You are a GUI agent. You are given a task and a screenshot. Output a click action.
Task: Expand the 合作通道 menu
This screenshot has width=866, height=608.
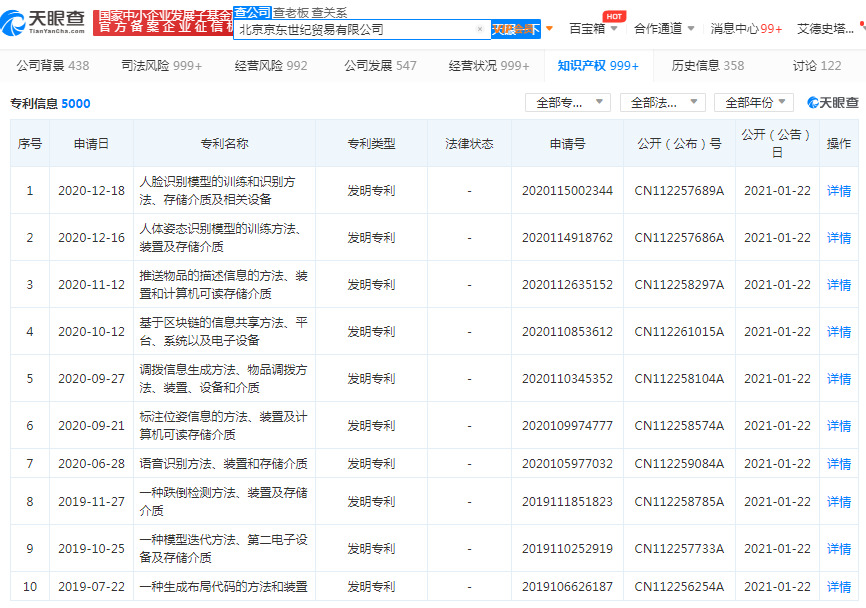[x=663, y=29]
